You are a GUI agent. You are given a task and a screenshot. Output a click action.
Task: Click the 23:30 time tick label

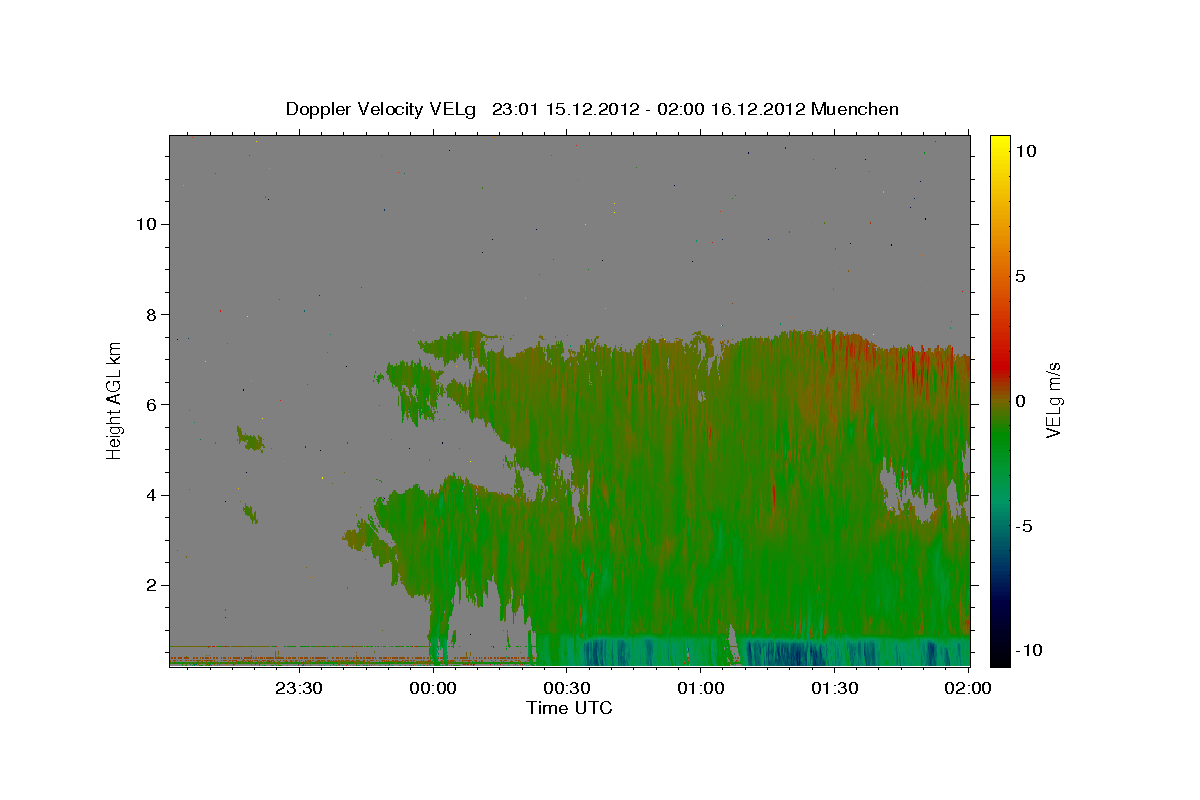coord(299,688)
